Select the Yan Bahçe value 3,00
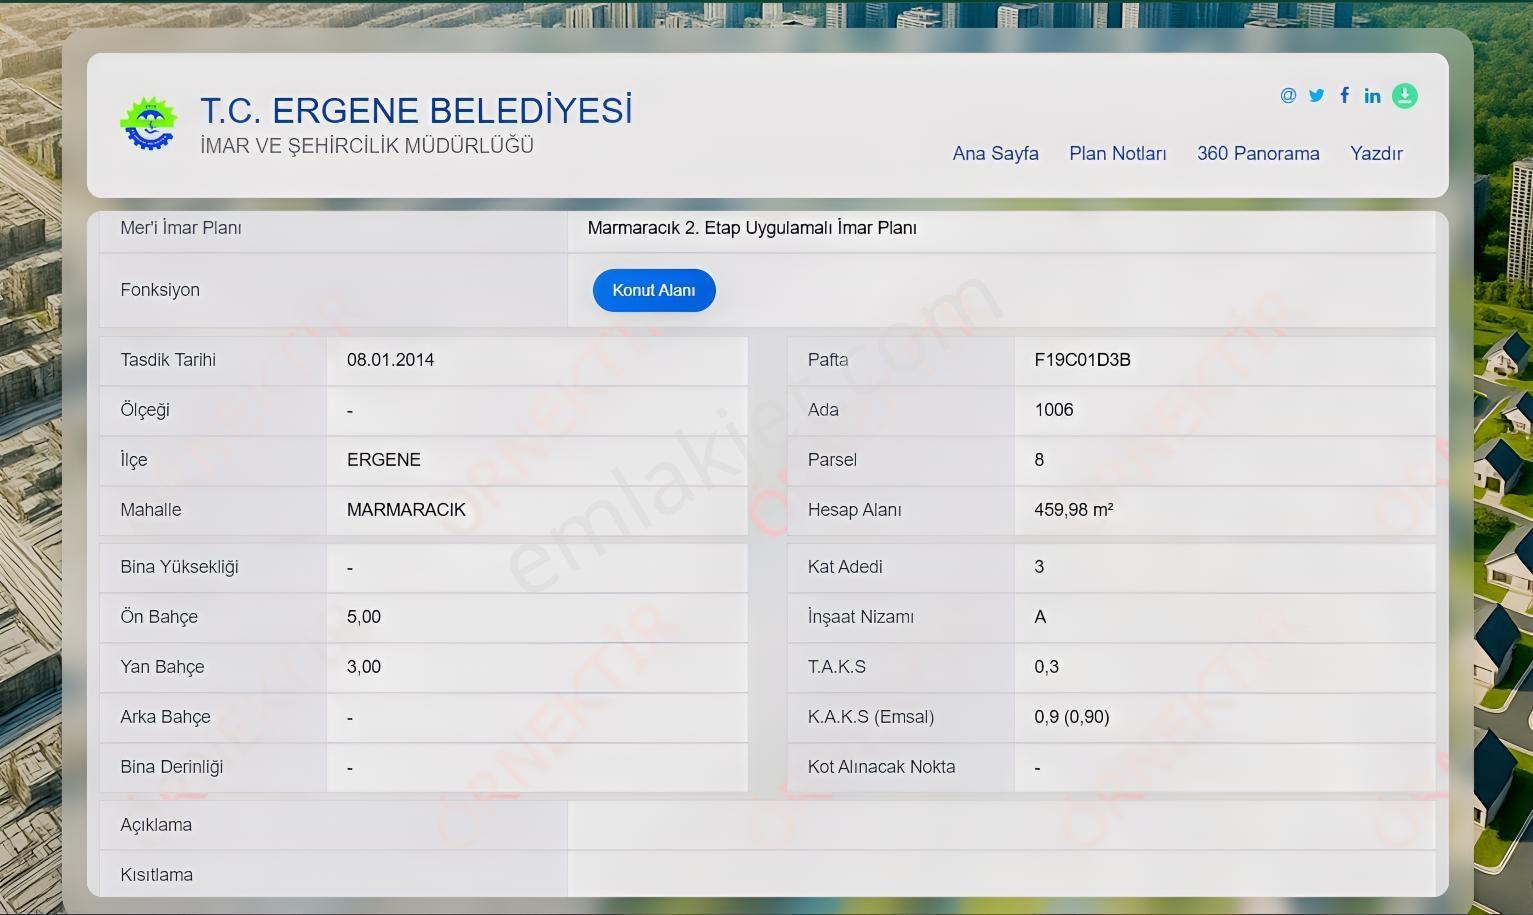This screenshot has width=1533, height=915. pyautogui.click(x=364, y=667)
